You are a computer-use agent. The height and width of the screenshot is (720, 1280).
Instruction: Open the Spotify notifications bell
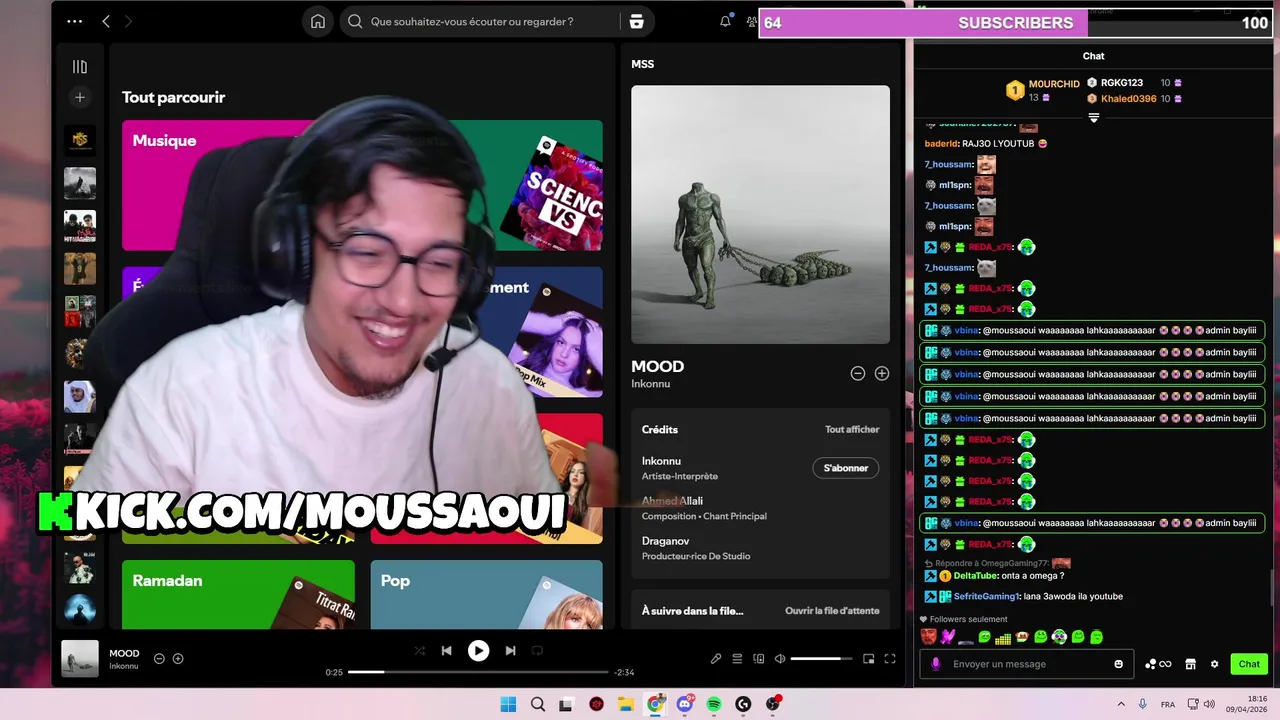point(725,21)
